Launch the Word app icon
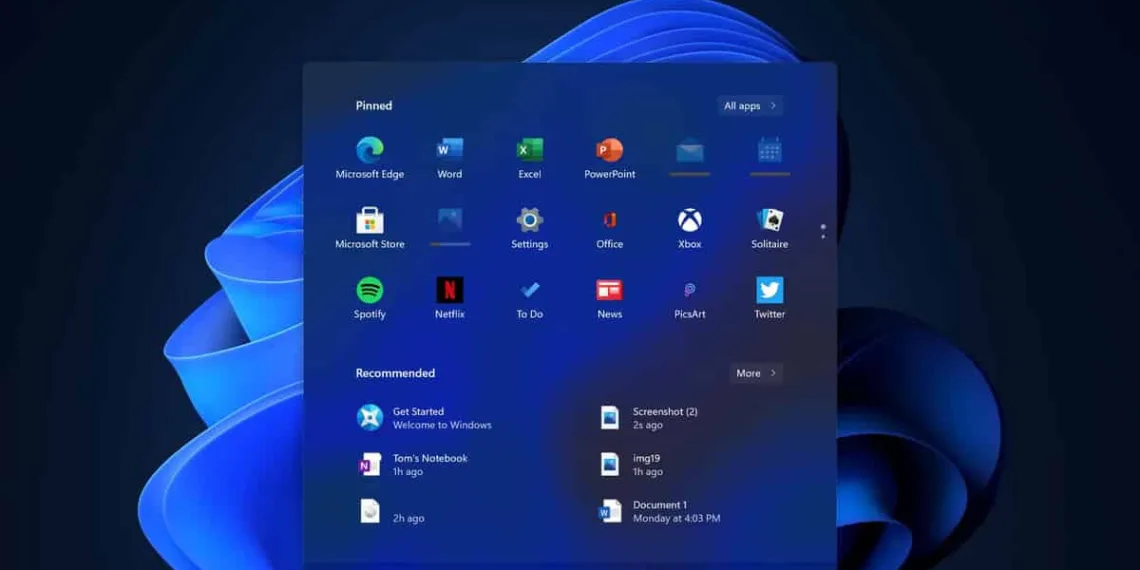 (449, 158)
